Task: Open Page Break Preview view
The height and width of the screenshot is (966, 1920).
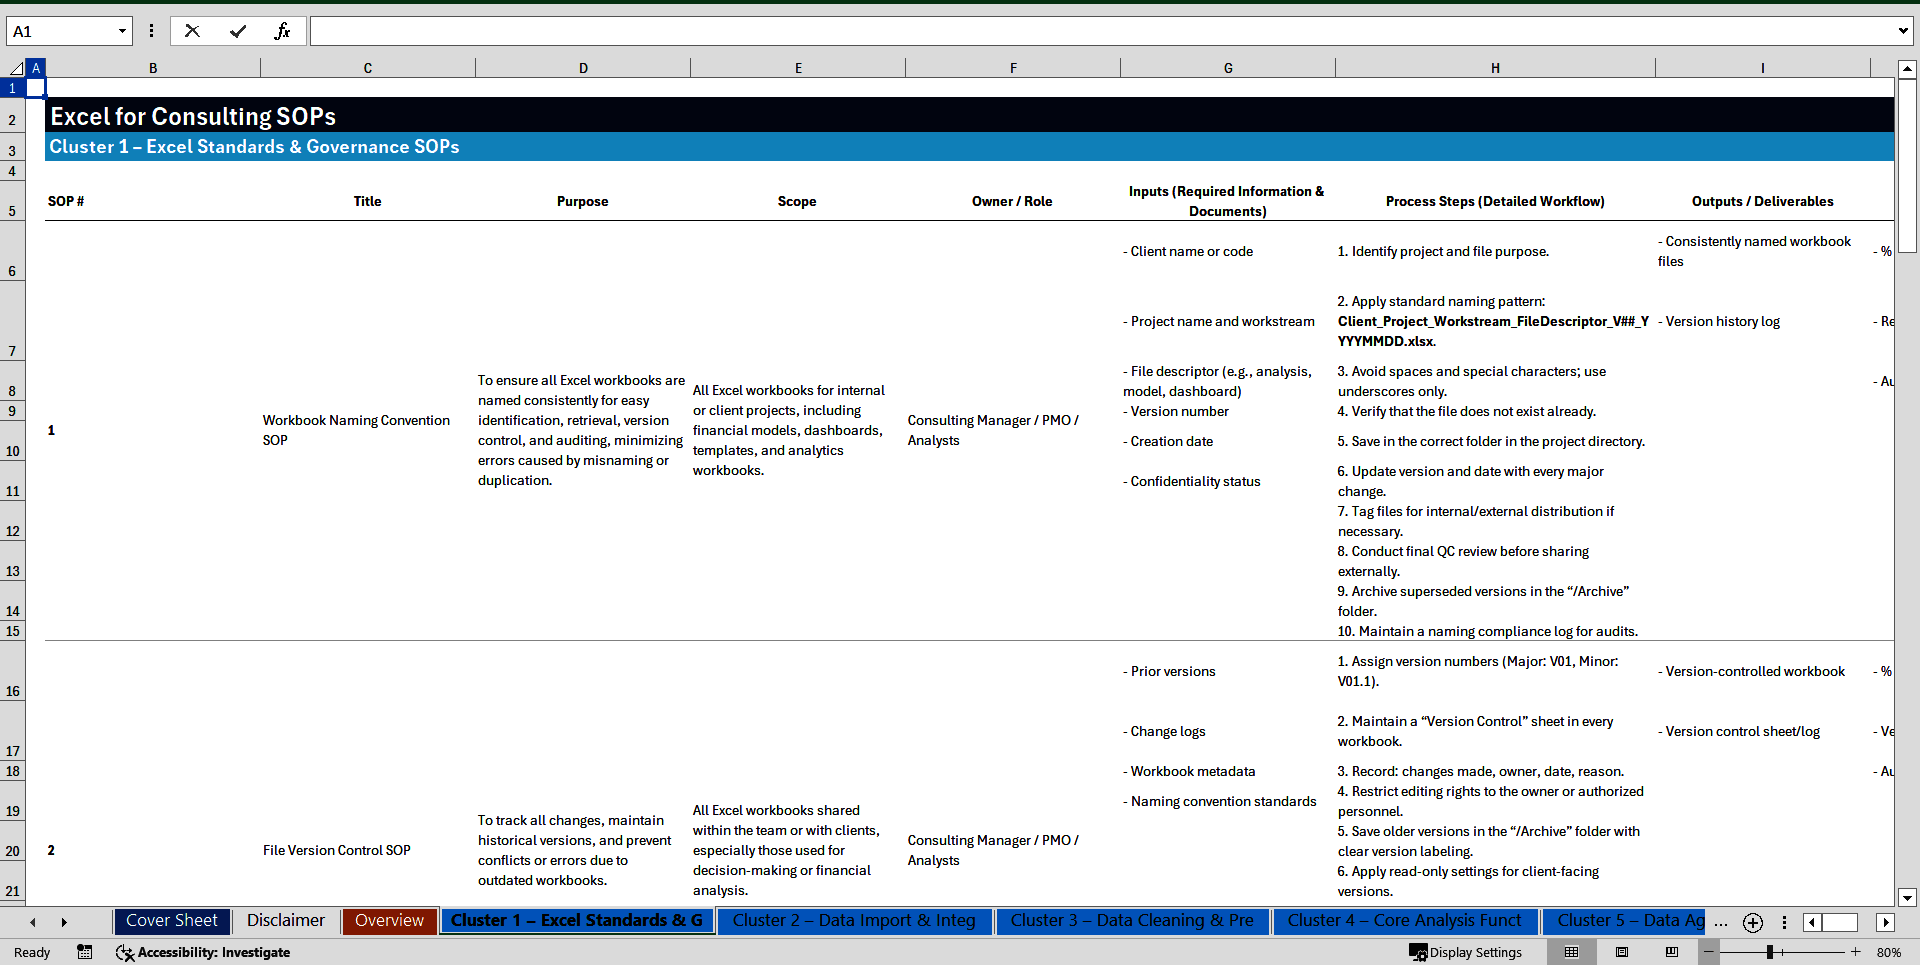Action: 1672,952
